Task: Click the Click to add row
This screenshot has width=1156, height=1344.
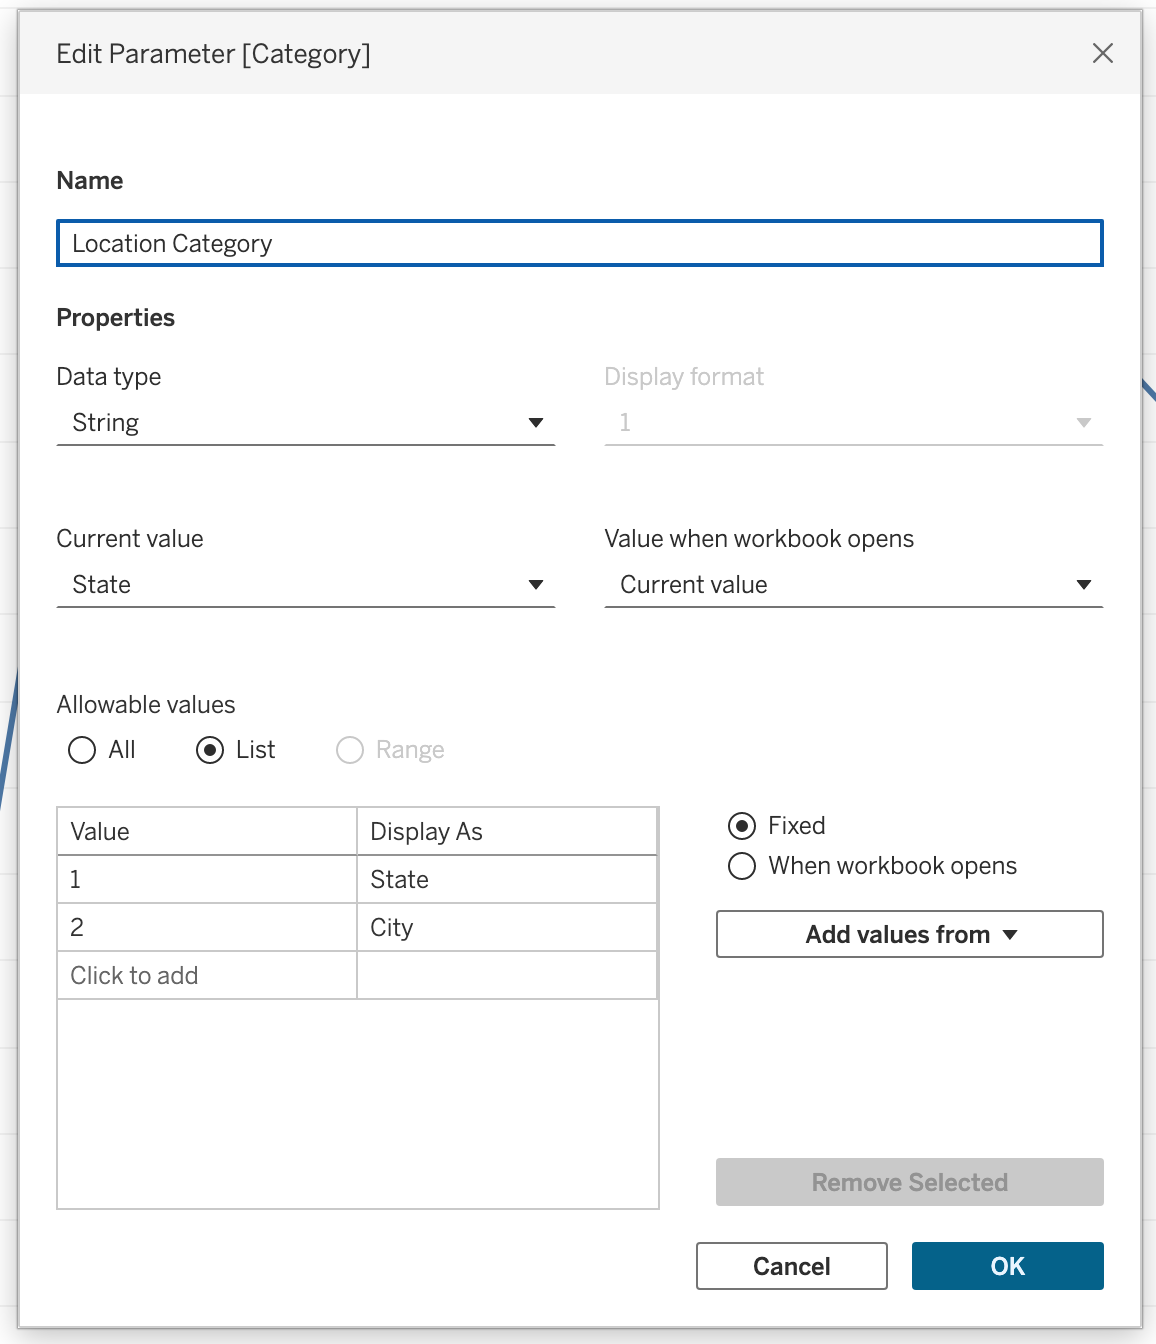Action: 207,976
